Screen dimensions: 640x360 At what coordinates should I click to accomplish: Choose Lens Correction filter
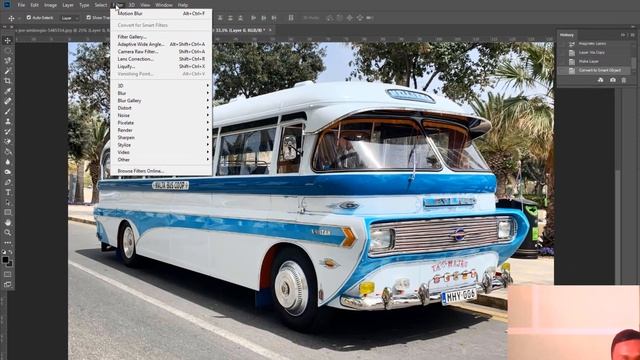pyautogui.click(x=162, y=59)
